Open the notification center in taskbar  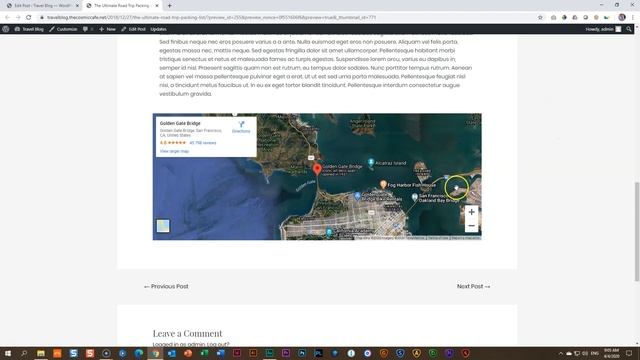click(629, 353)
